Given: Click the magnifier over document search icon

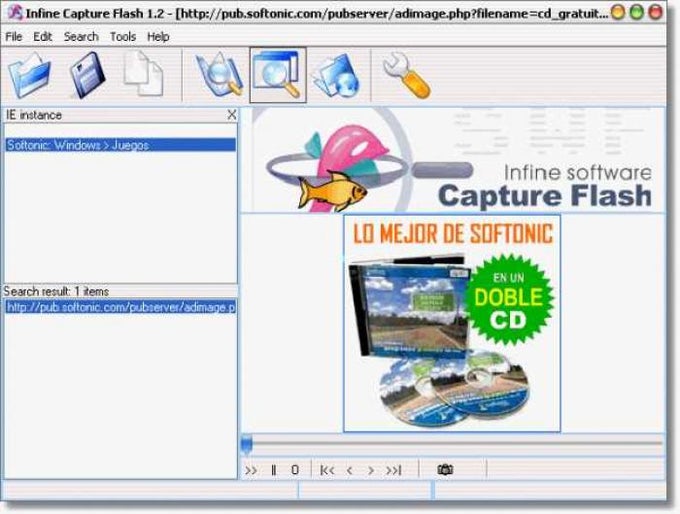Looking at the screenshot, I should 219,75.
